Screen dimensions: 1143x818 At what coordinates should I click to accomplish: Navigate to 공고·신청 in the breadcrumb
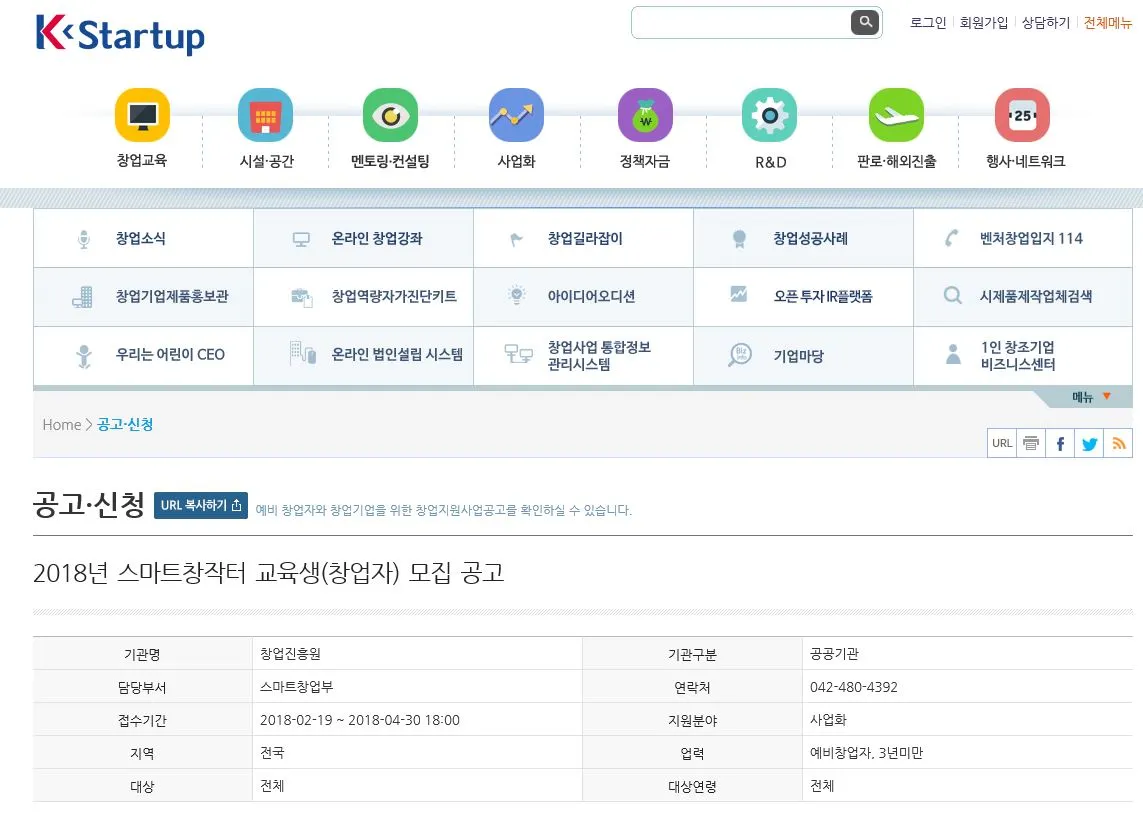coord(125,424)
